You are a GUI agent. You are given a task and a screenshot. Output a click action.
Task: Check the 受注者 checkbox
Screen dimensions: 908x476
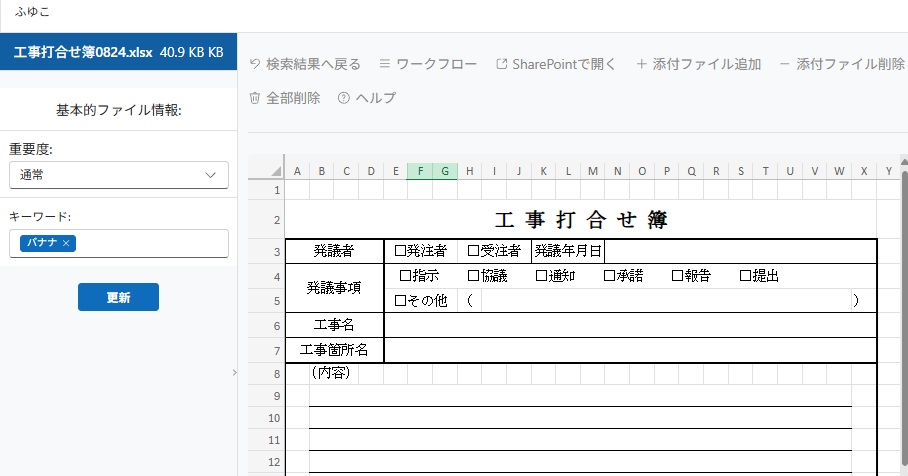(x=474, y=251)
